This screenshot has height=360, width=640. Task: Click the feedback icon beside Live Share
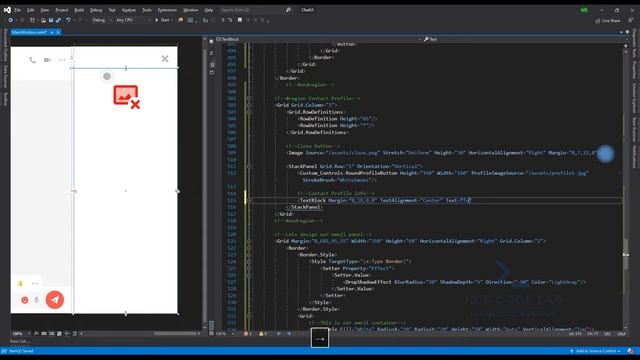631,20
